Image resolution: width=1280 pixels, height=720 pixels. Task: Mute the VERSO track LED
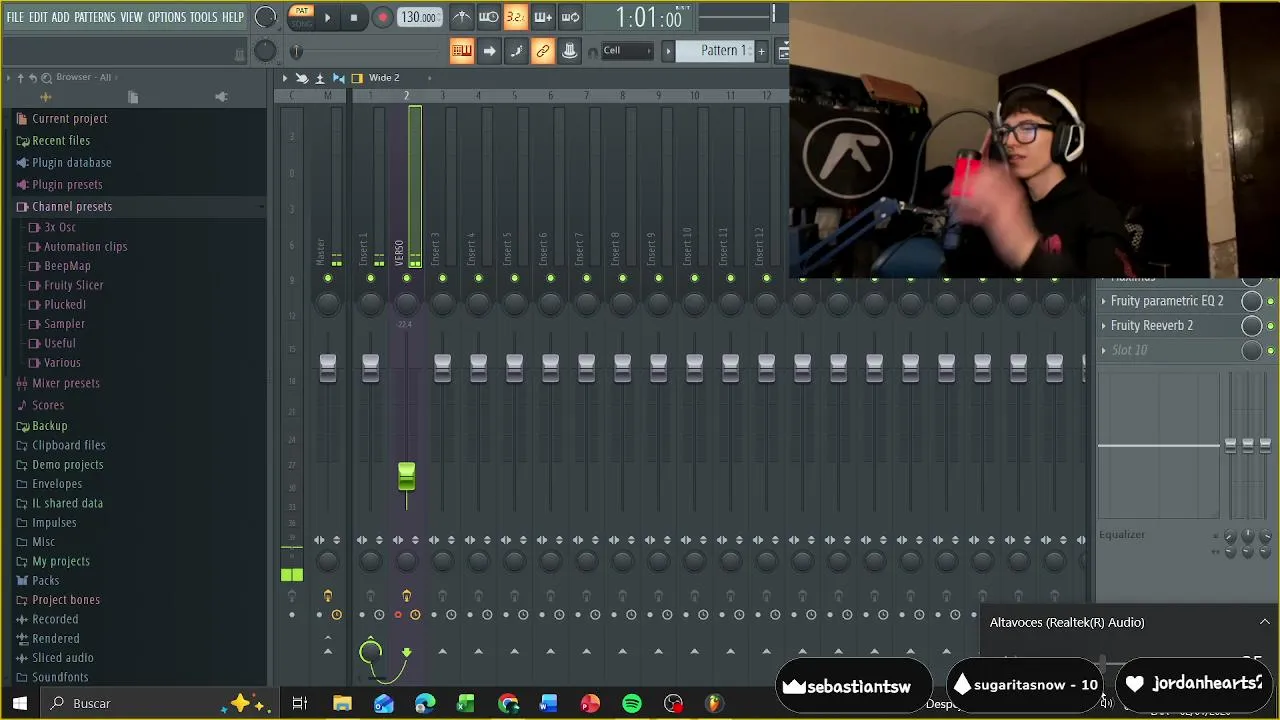(x=406, y=278)
